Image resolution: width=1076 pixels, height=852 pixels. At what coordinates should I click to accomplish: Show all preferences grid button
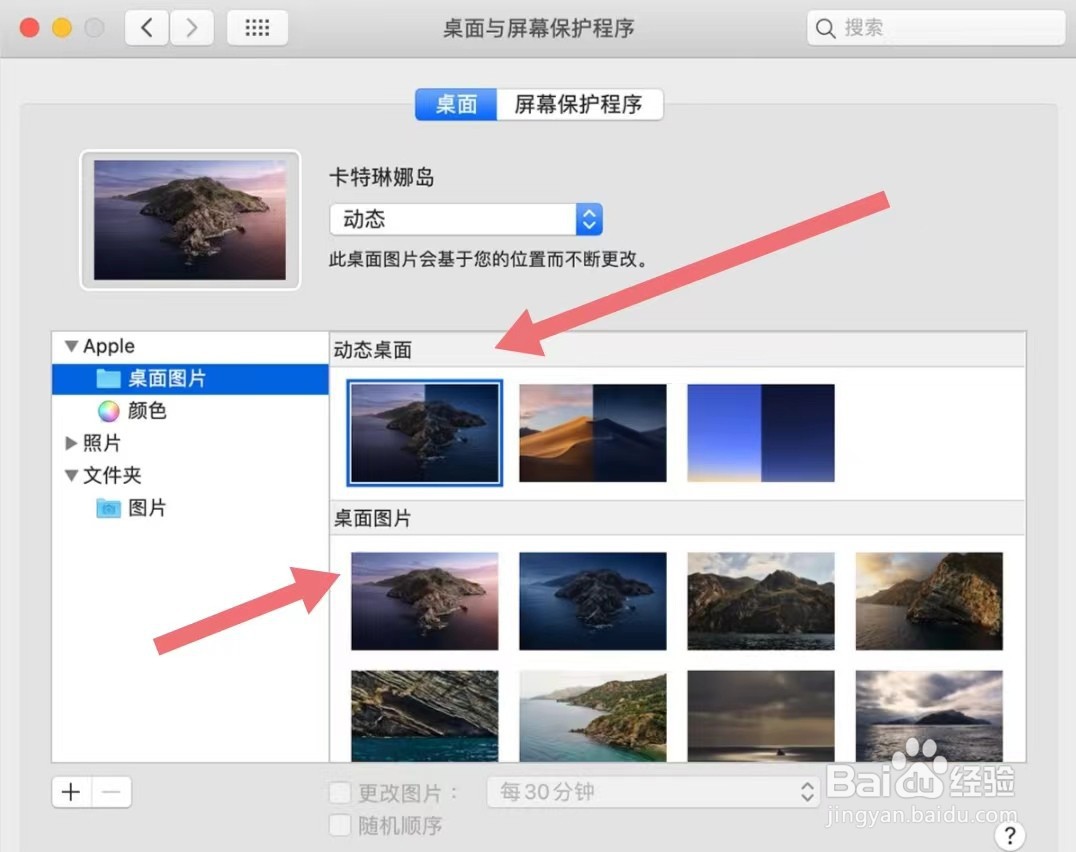pos(257,27)
